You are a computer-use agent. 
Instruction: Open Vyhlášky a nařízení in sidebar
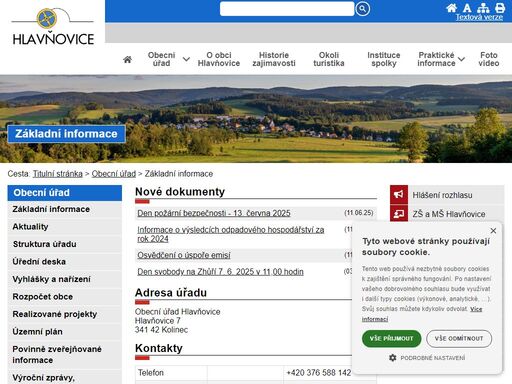click(65, 279)
